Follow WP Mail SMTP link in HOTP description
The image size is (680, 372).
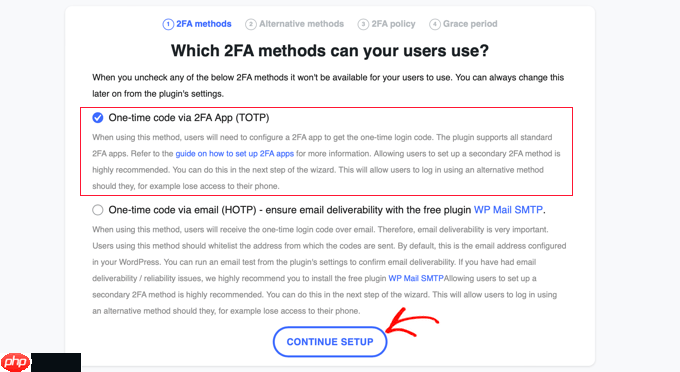coord(416,278)
